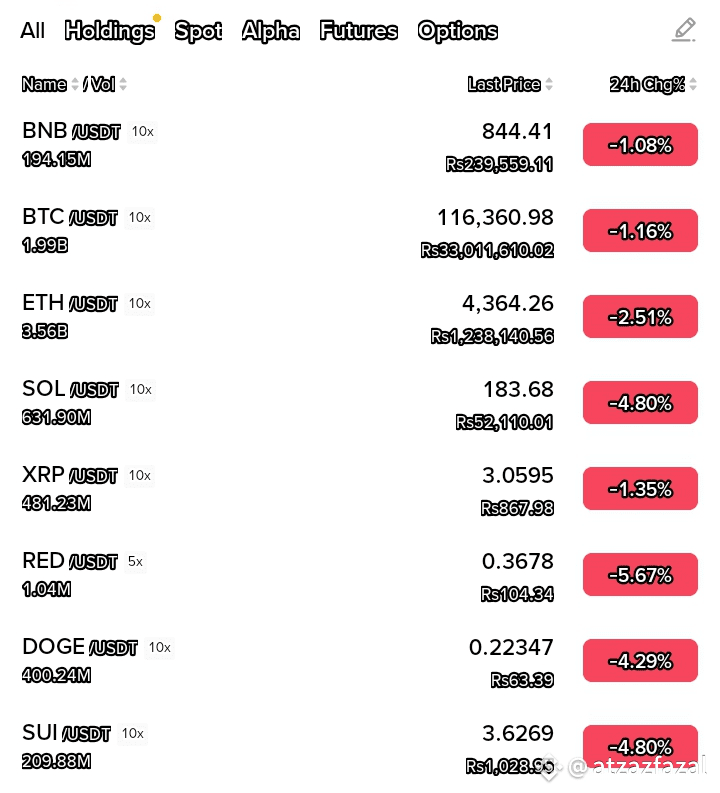This screenshot has width=720, height=793.
Task: Select the Spot tab
Action: pyautogui.click(x=198, y=31)
